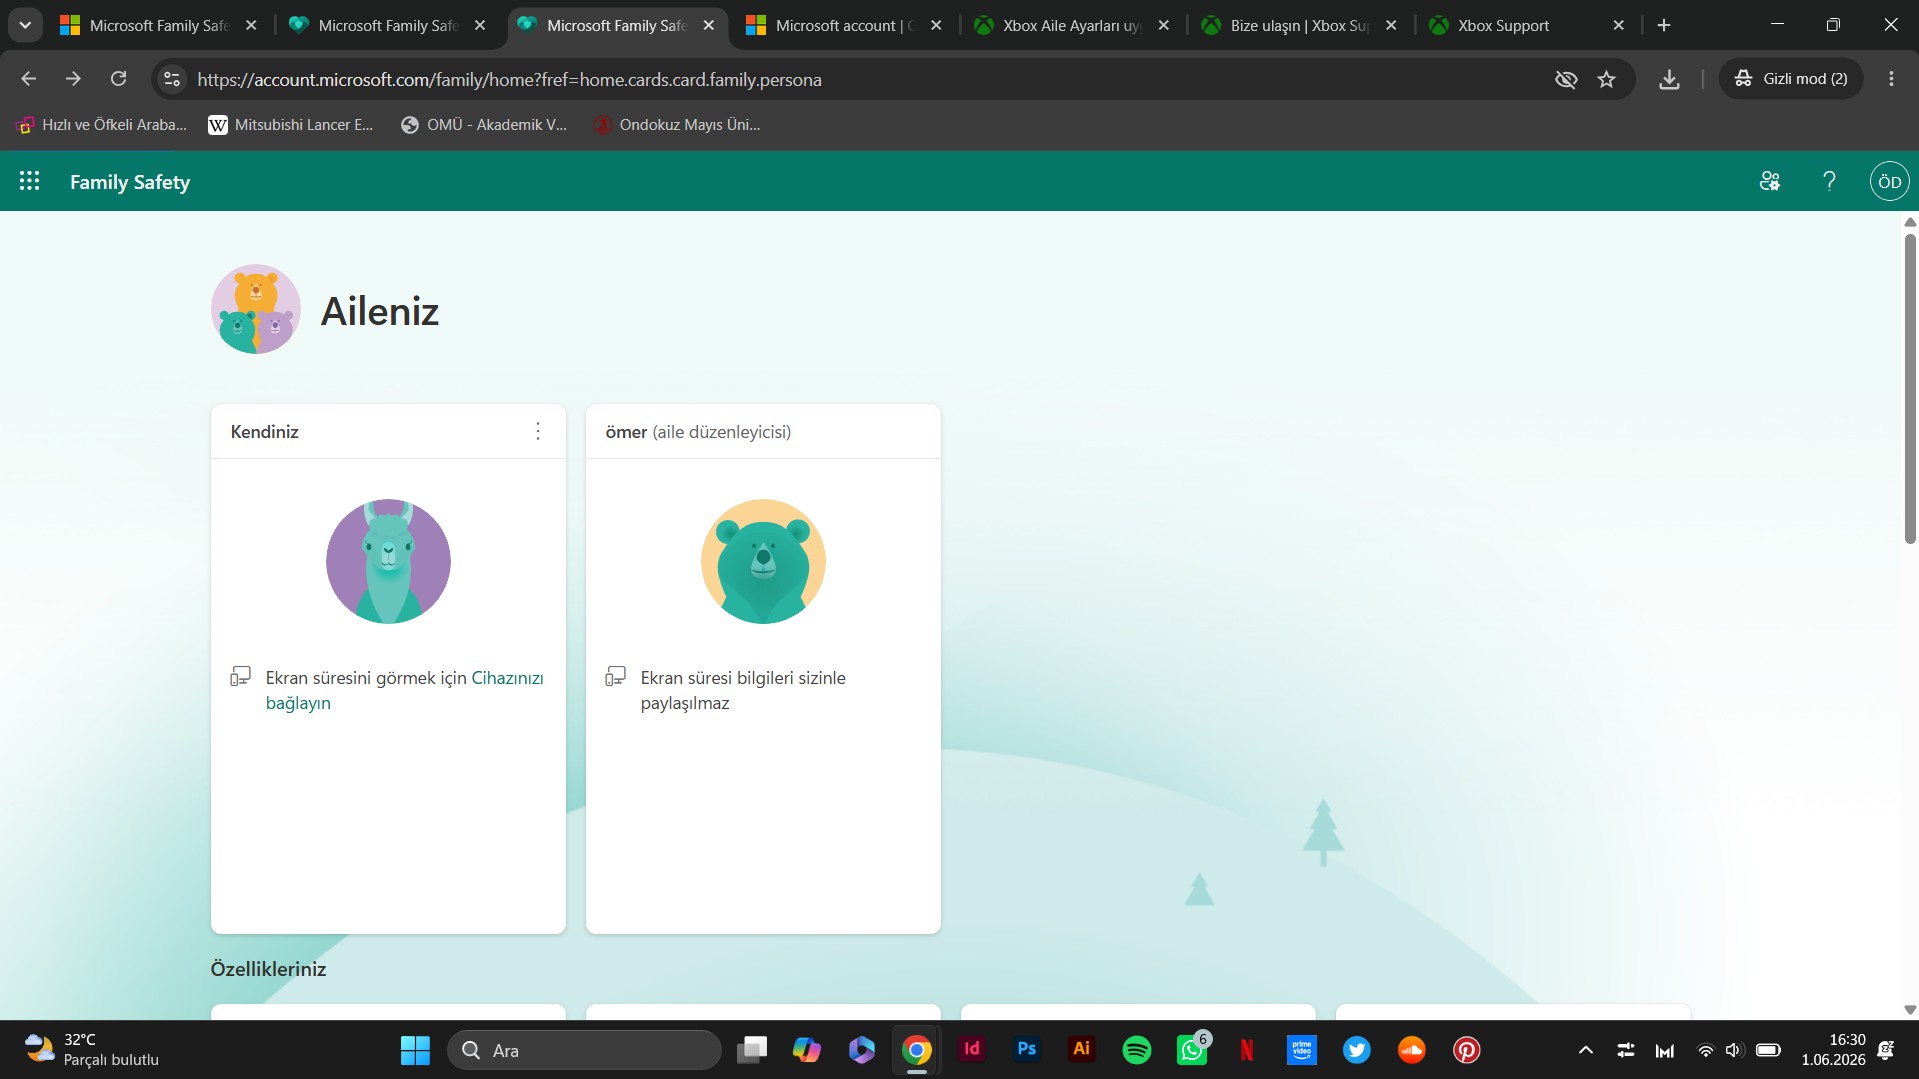1919x1079 pixels.
Task: Open Spotify from the taskbar
Action: click(1137, 1050)
